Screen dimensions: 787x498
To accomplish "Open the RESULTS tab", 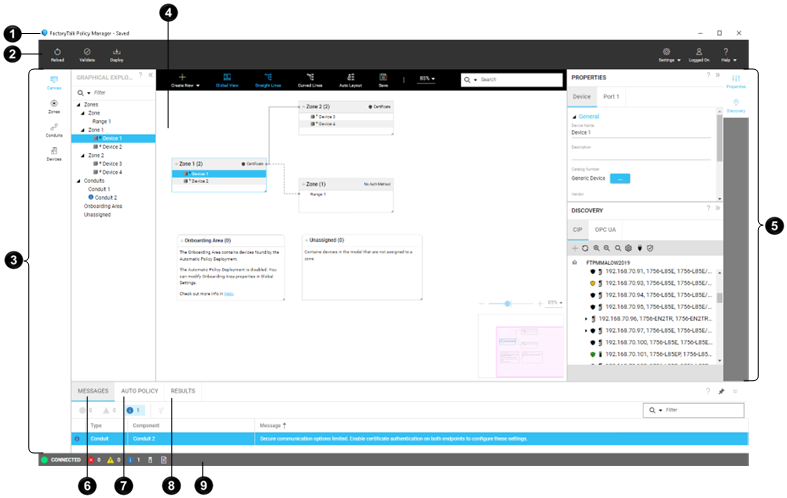I will (x=183, y=391).
